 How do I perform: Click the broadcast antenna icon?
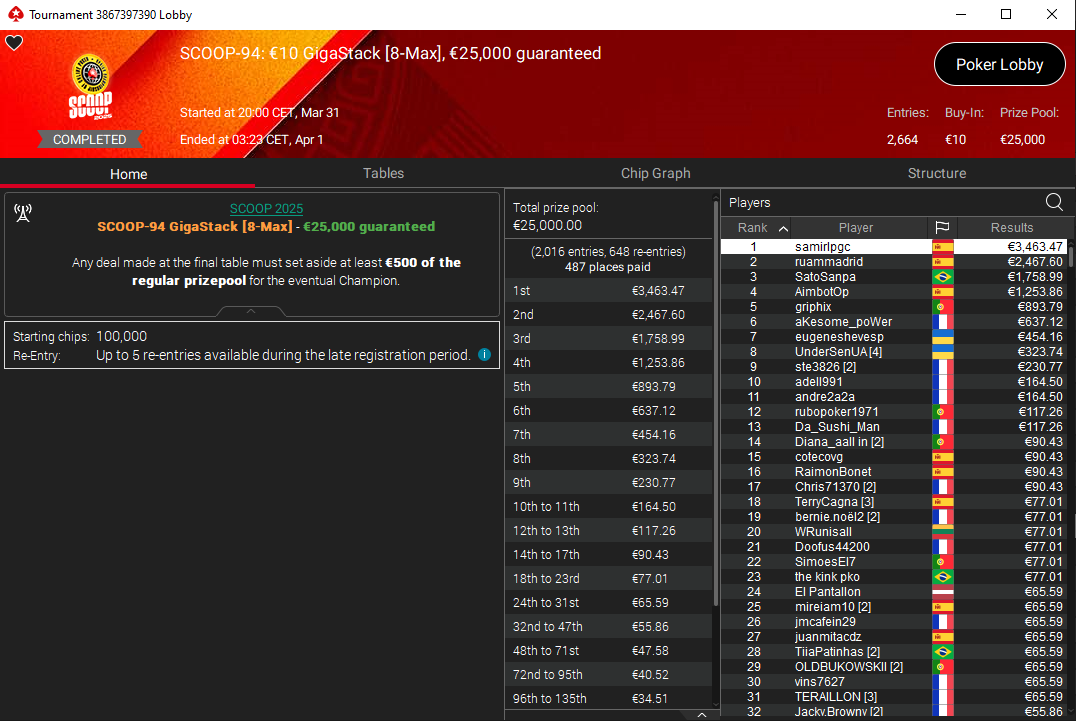[23, 213]
